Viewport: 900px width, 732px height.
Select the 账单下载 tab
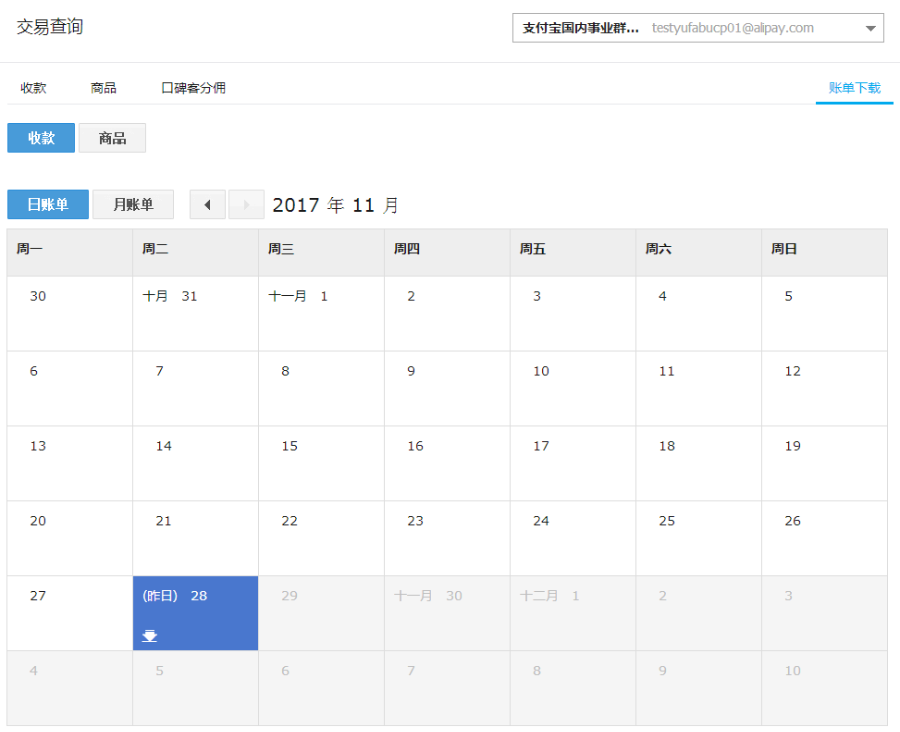(x=854, y=88)
